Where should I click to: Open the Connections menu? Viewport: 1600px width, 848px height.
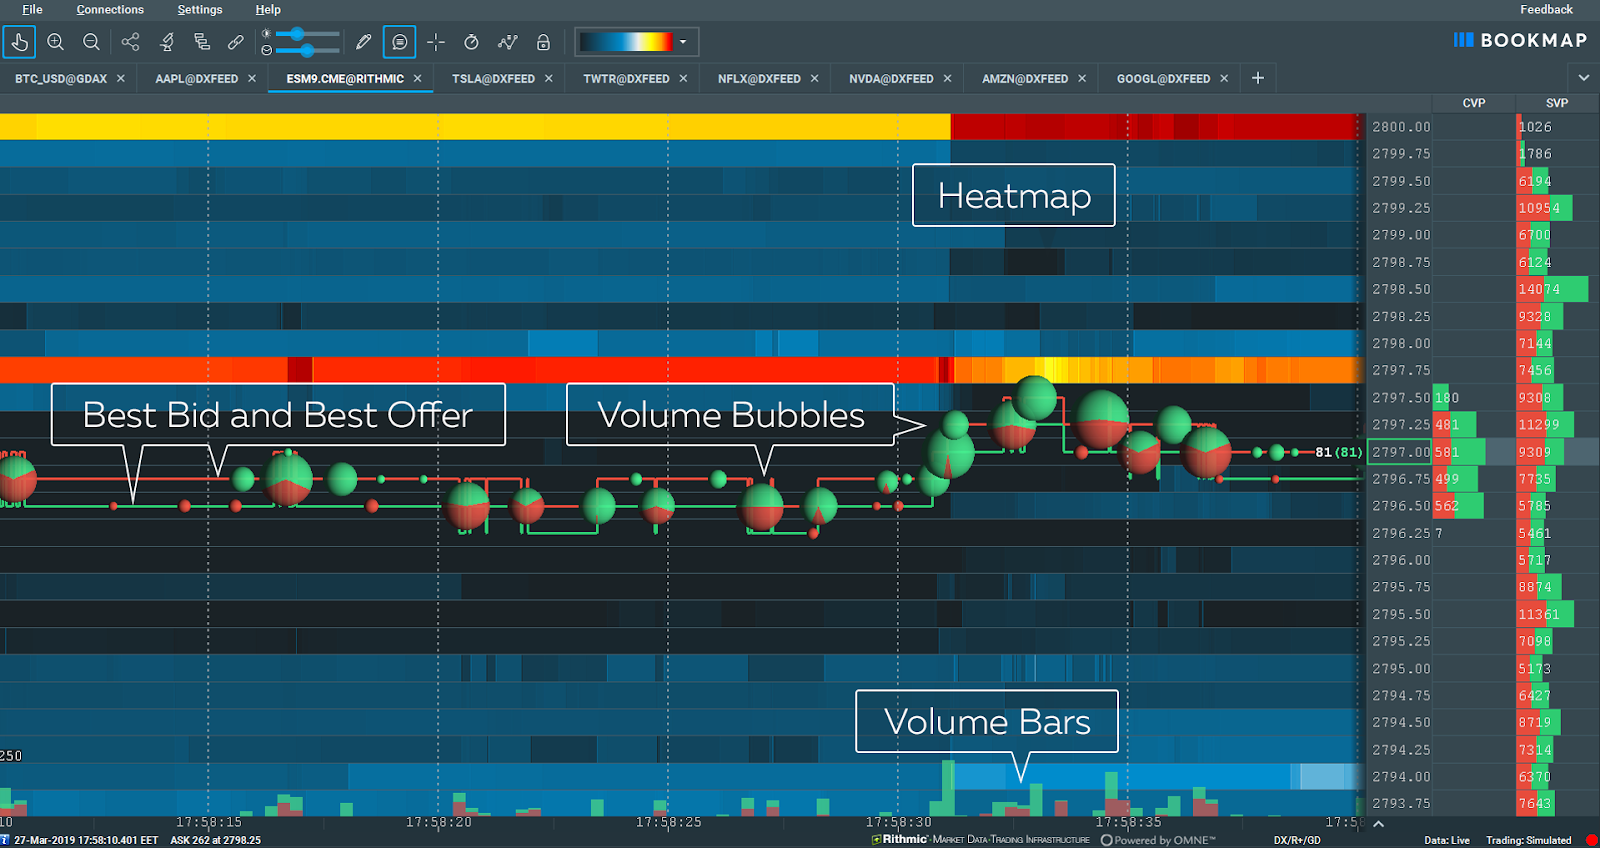tap(110, 10)
